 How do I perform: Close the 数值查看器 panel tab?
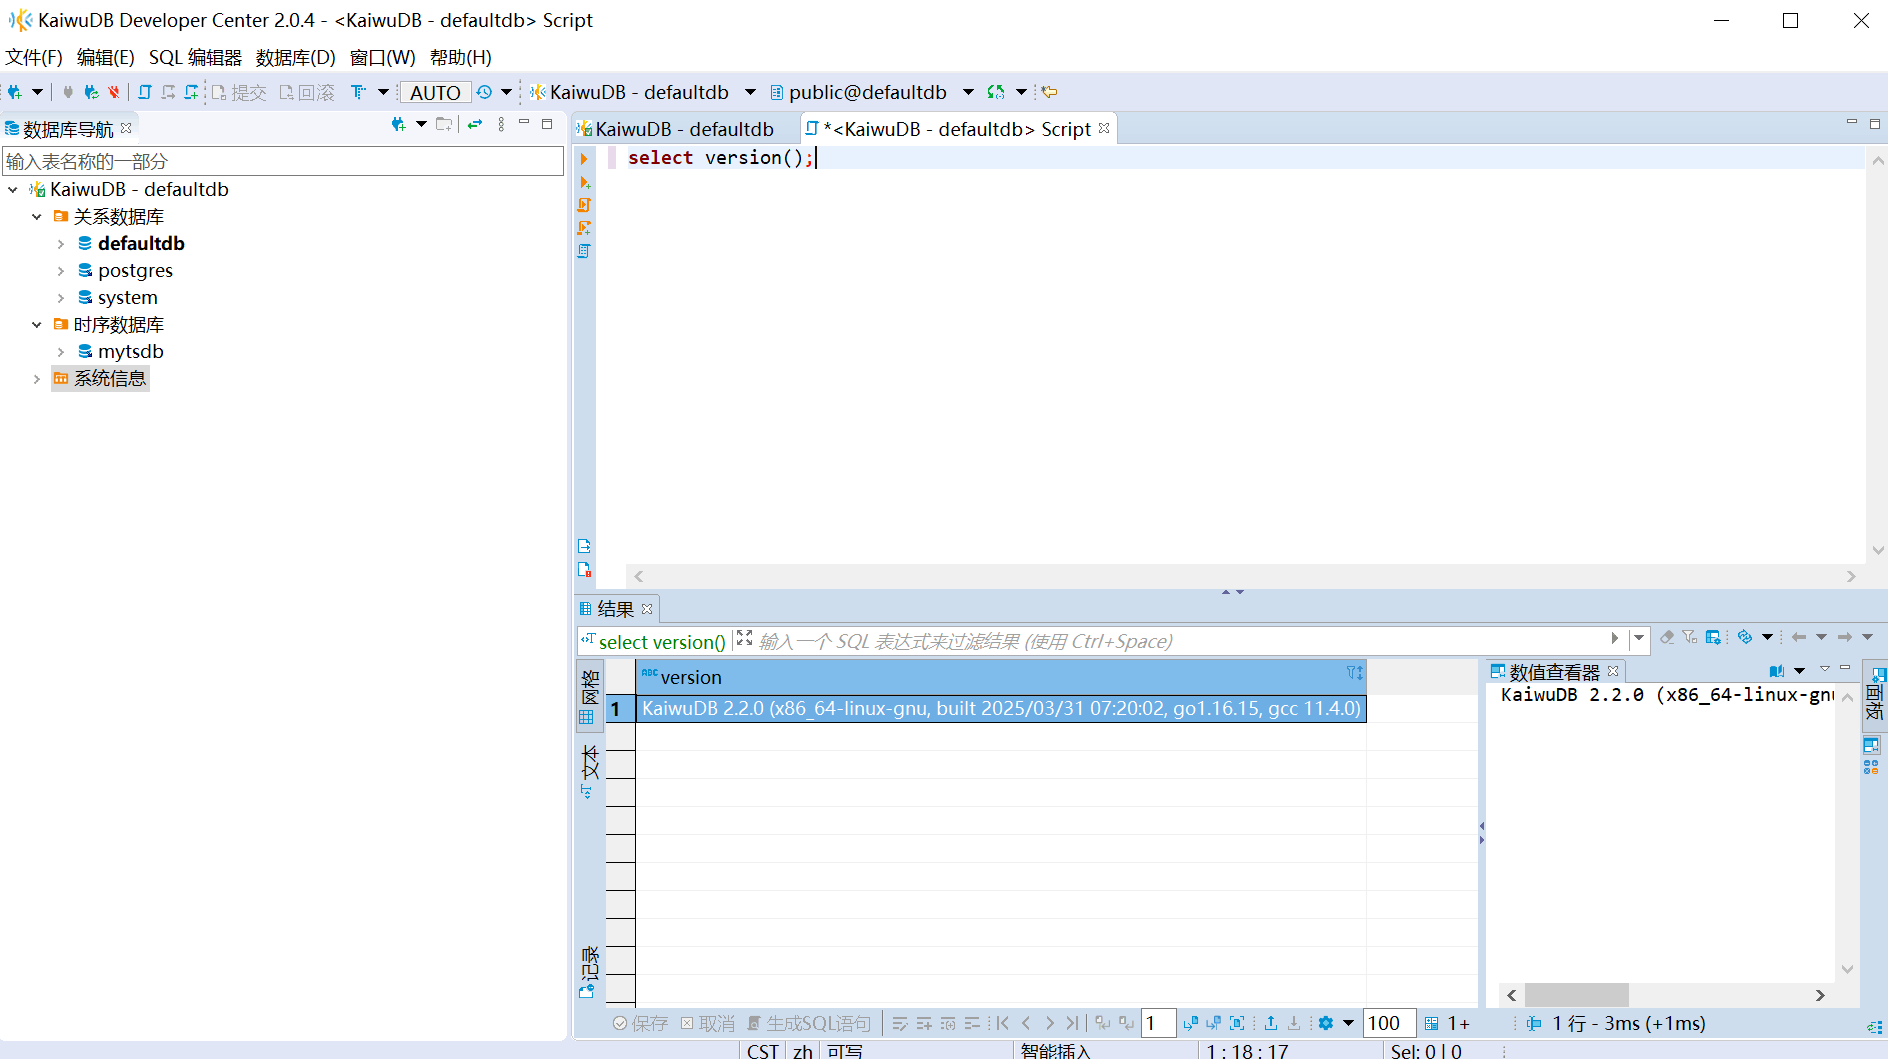[x=1613, y=671]
